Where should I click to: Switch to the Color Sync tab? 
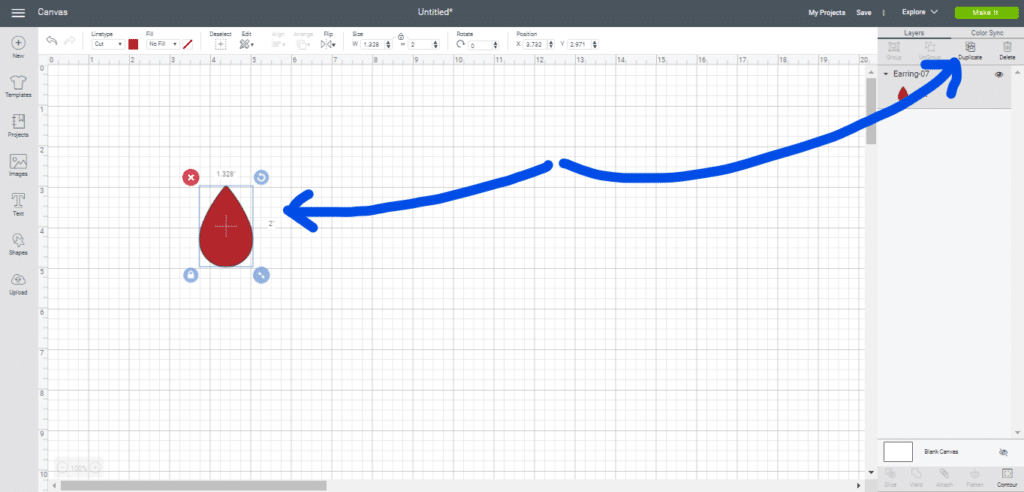point(986,33)
